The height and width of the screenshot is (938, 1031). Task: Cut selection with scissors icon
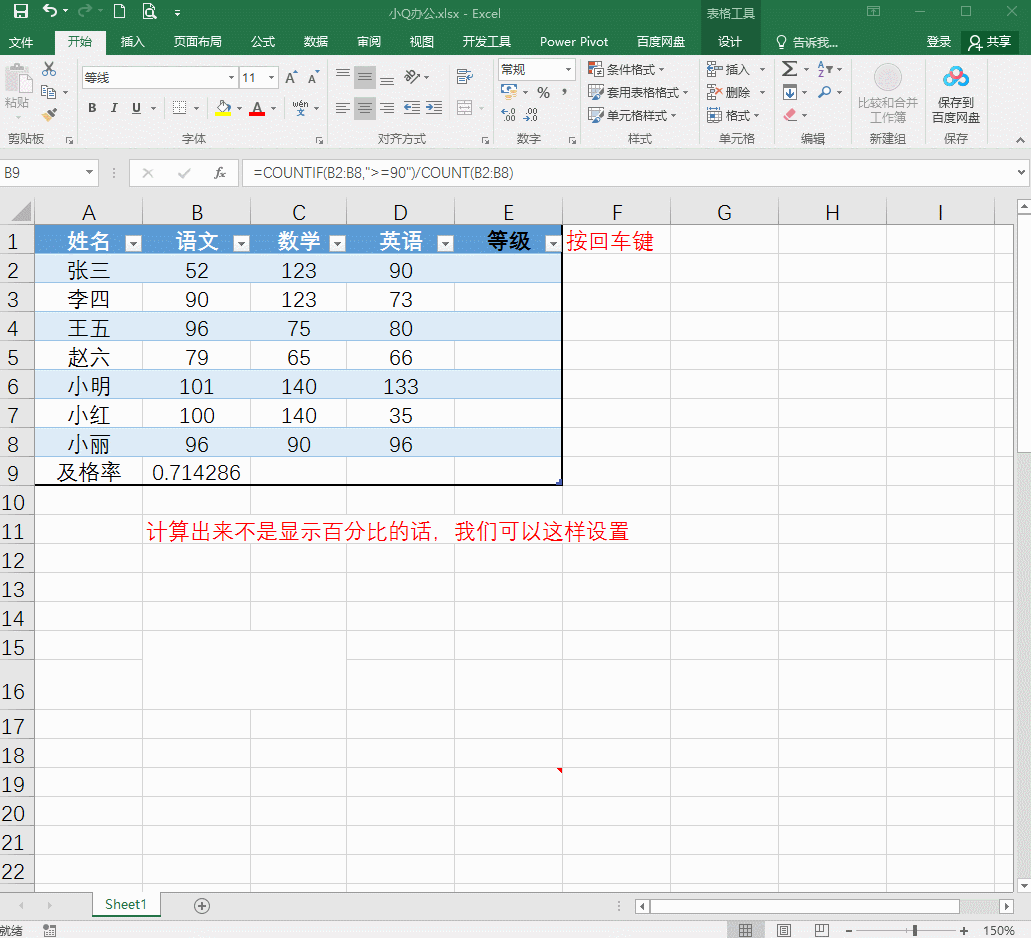point(49,69)
